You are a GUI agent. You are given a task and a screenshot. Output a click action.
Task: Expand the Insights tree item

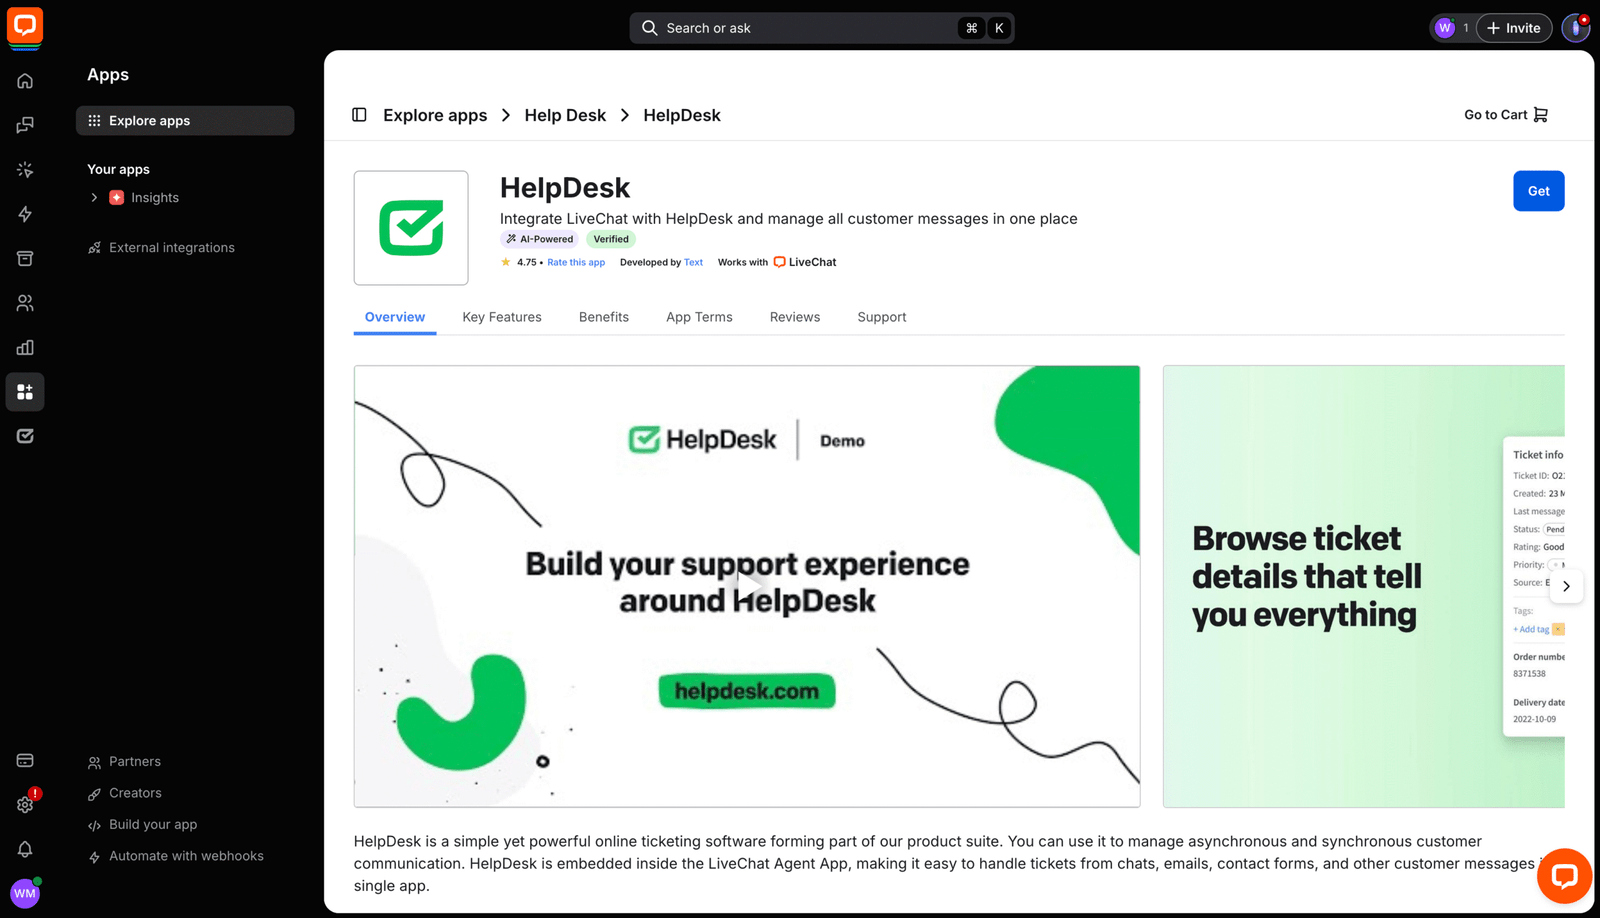pos(94,198)
